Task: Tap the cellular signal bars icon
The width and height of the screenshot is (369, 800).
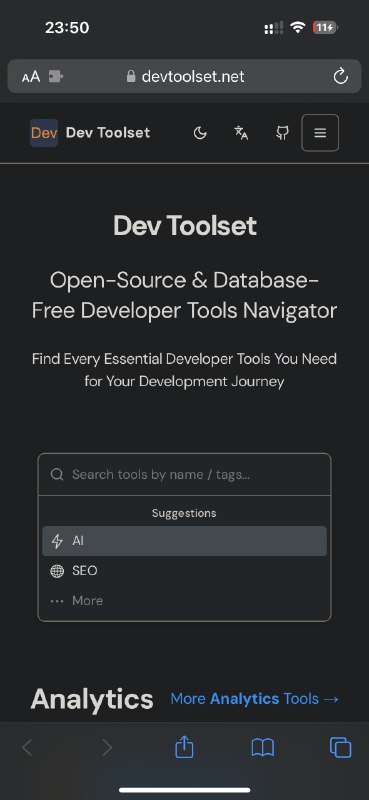Action: click(274, 28)
